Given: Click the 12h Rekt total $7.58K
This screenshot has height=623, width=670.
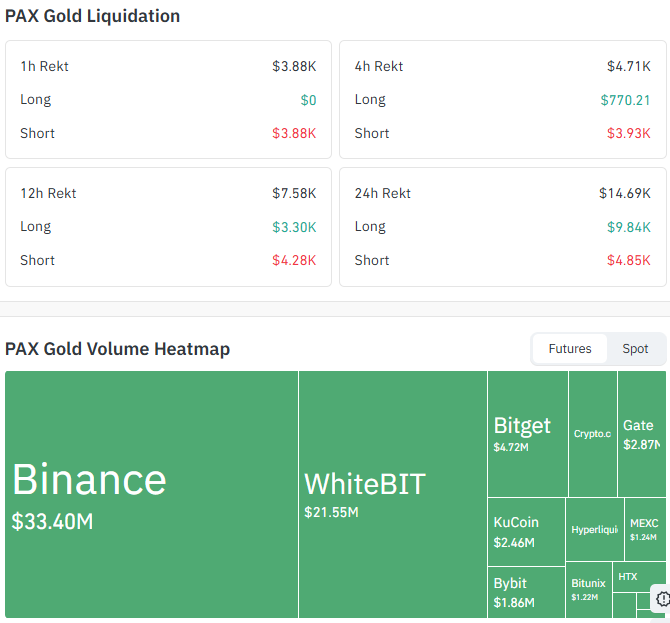Looking at the screenshot, I should [x=294, y=193].
